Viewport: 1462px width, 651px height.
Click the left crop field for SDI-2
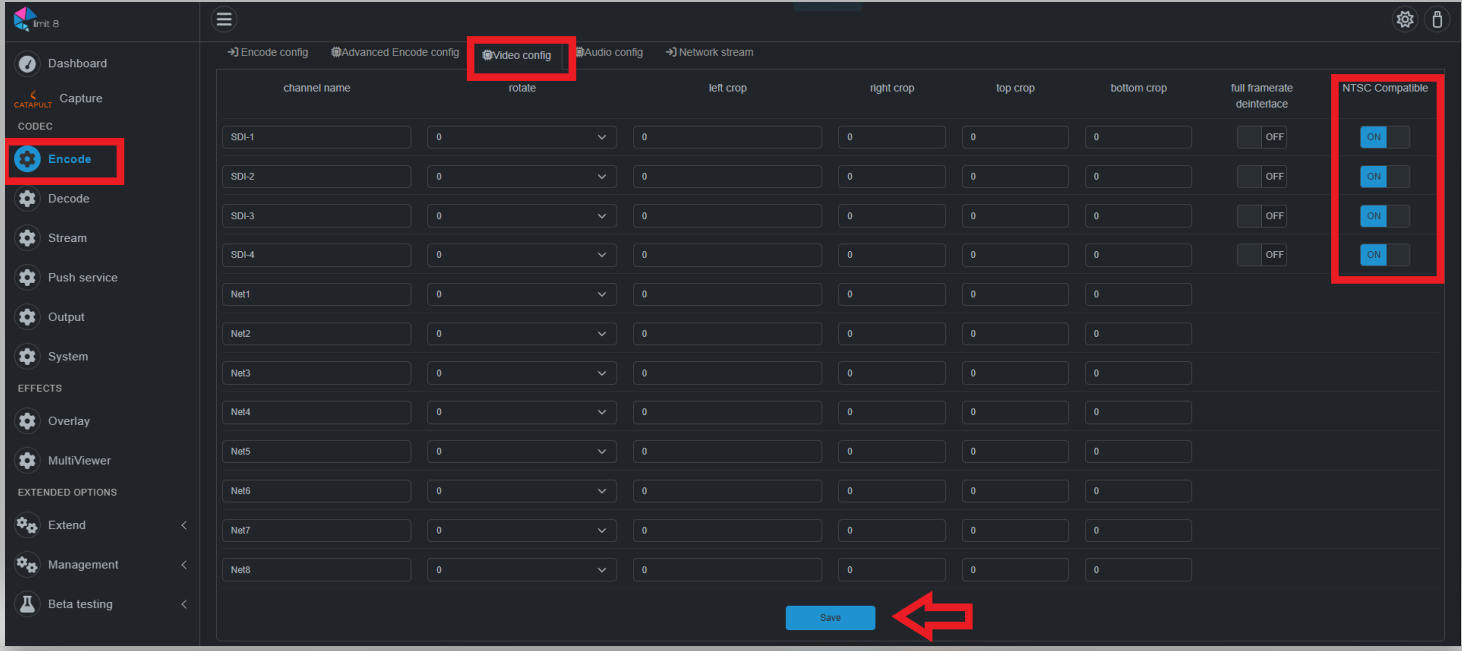[727, 176]
